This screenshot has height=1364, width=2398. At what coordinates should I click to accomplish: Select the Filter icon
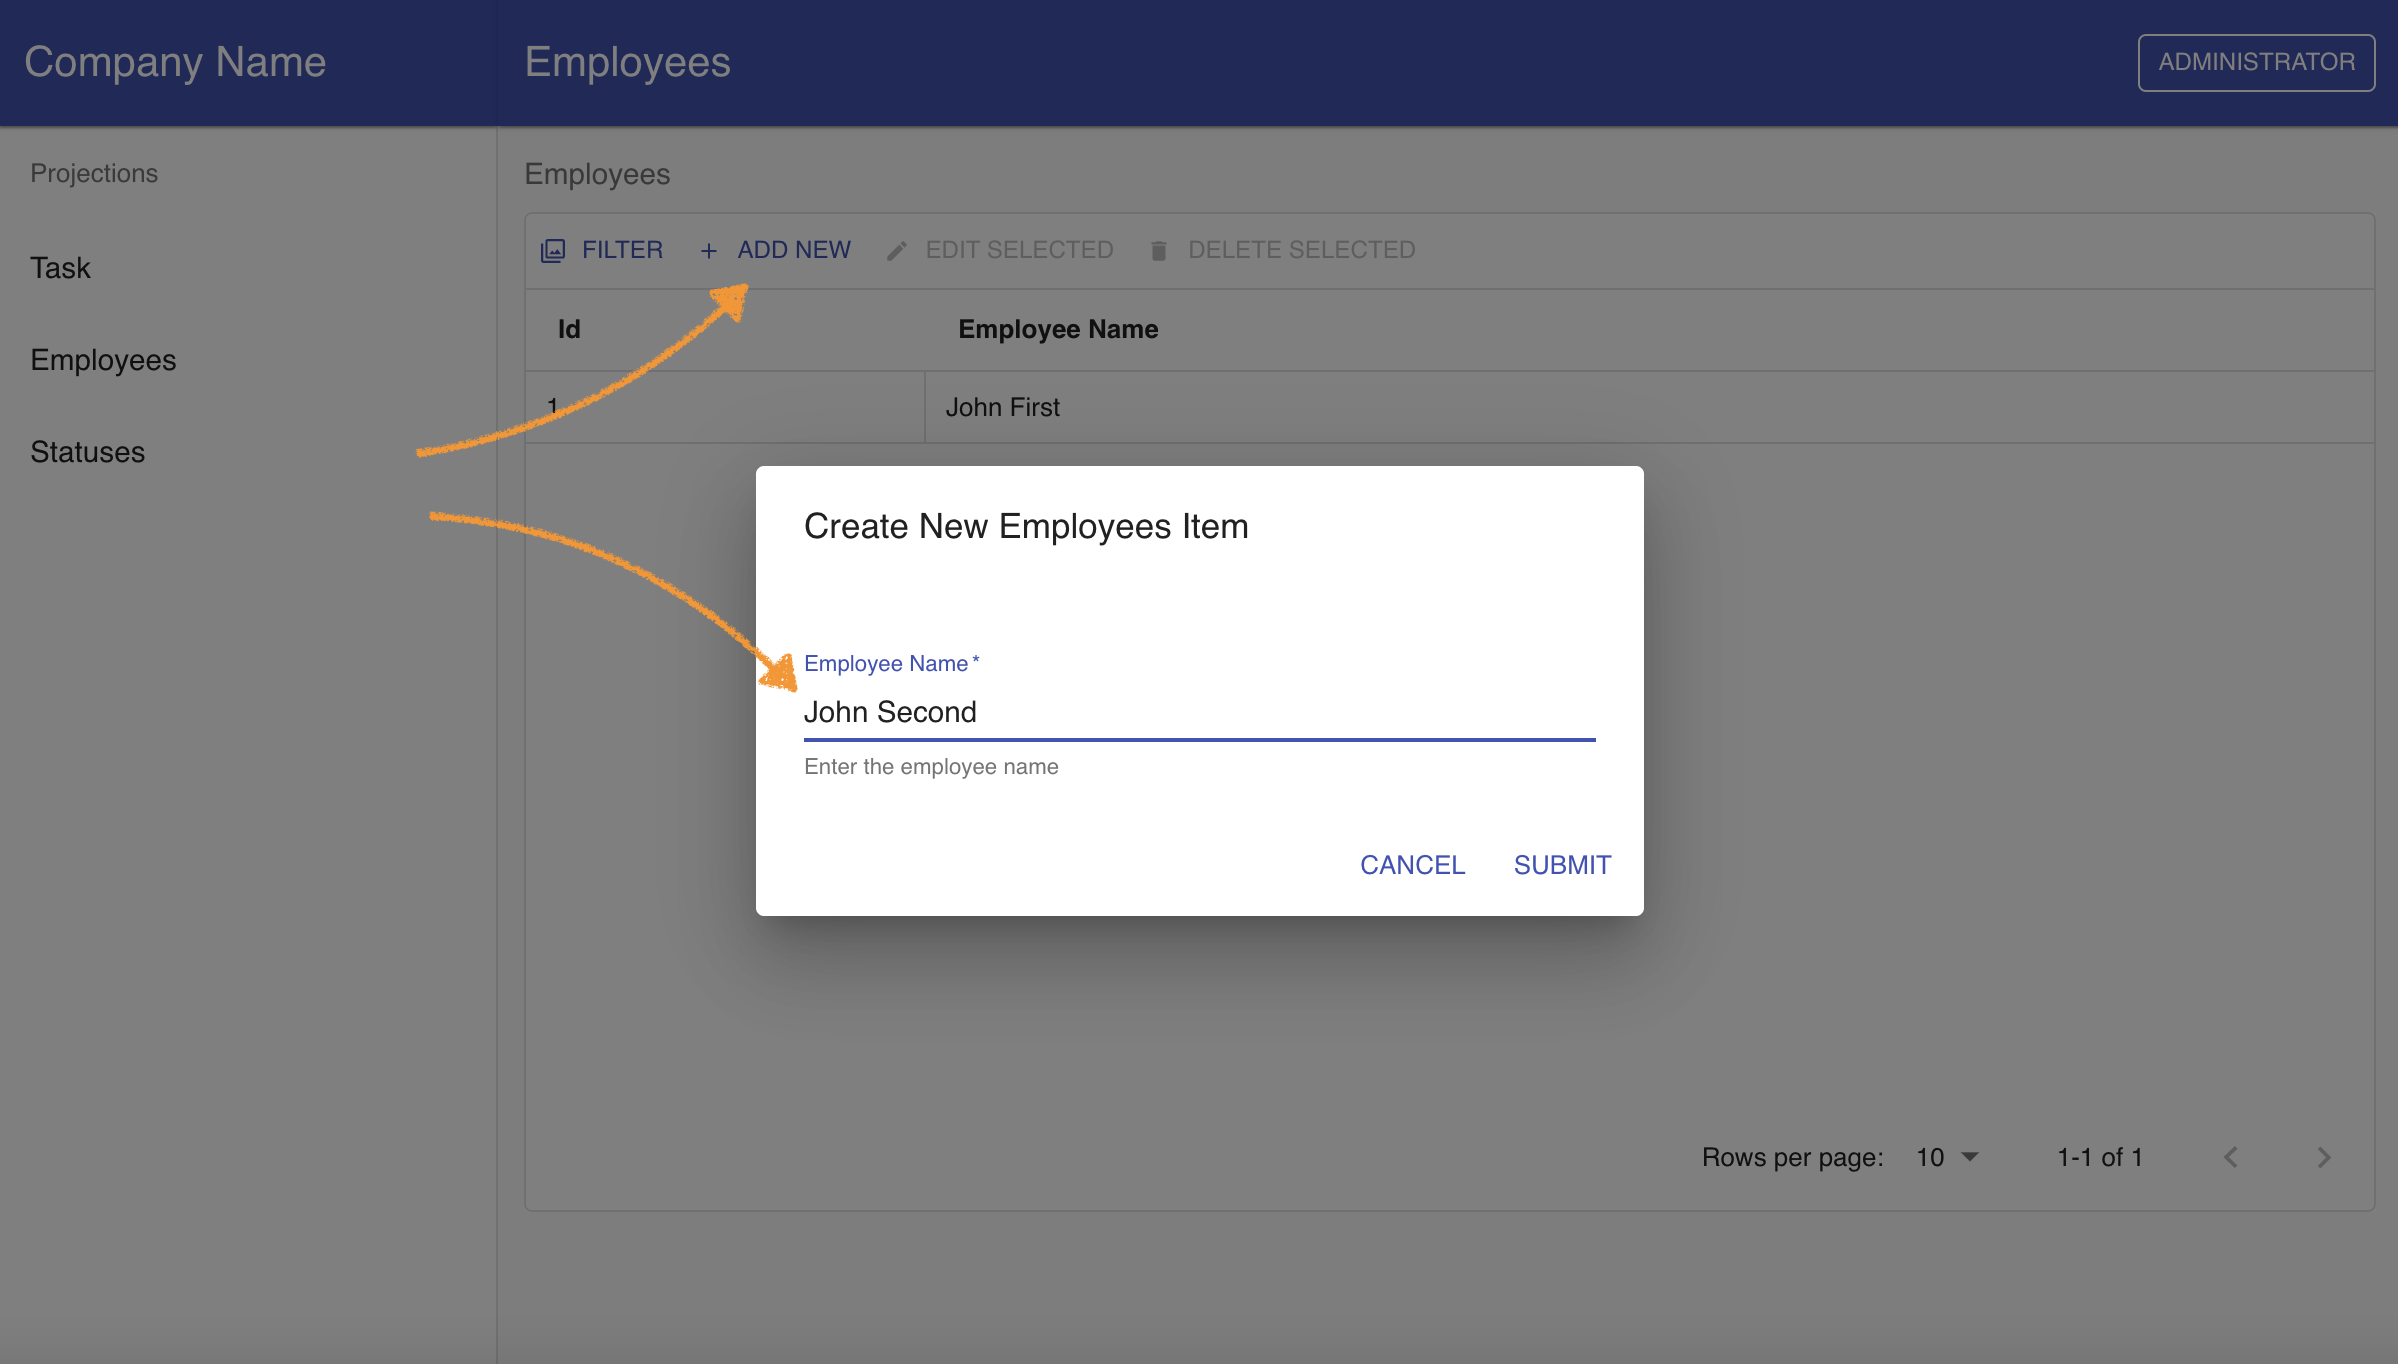pyautogui.click(x=552, y=250)
